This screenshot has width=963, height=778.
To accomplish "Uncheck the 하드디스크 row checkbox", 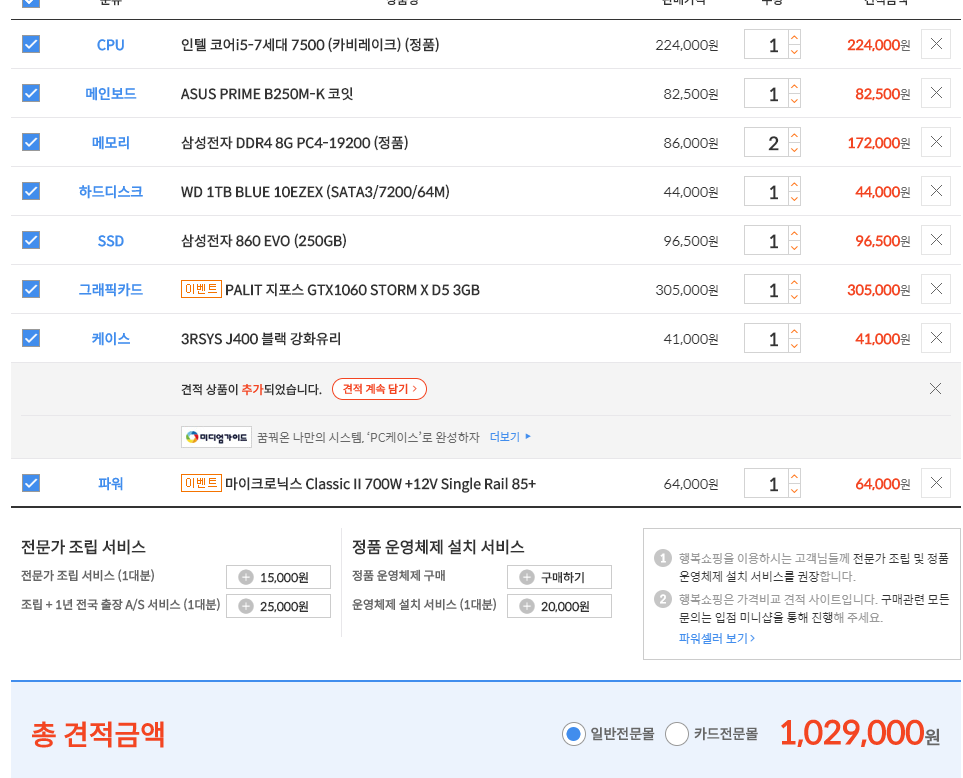I will pos(31,191).
